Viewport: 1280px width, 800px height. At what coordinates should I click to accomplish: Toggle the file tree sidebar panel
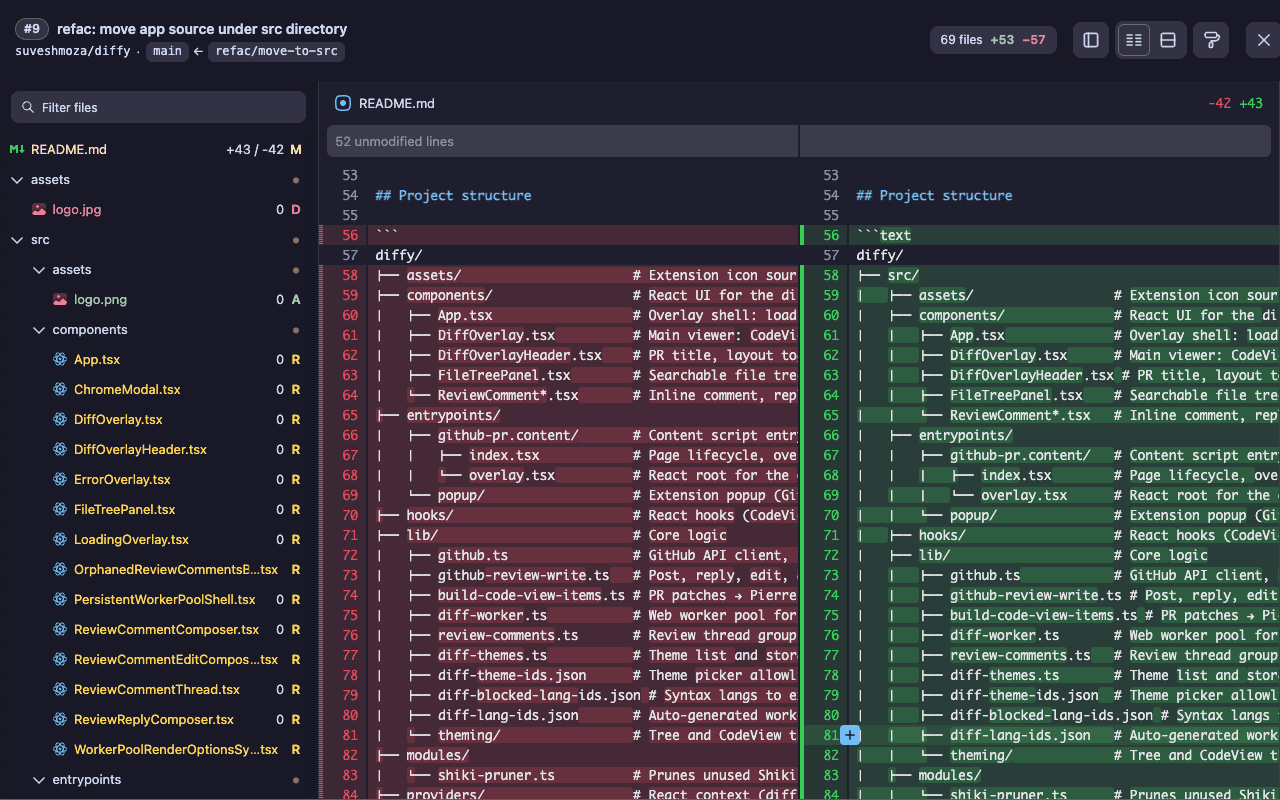pos(1091,40)
